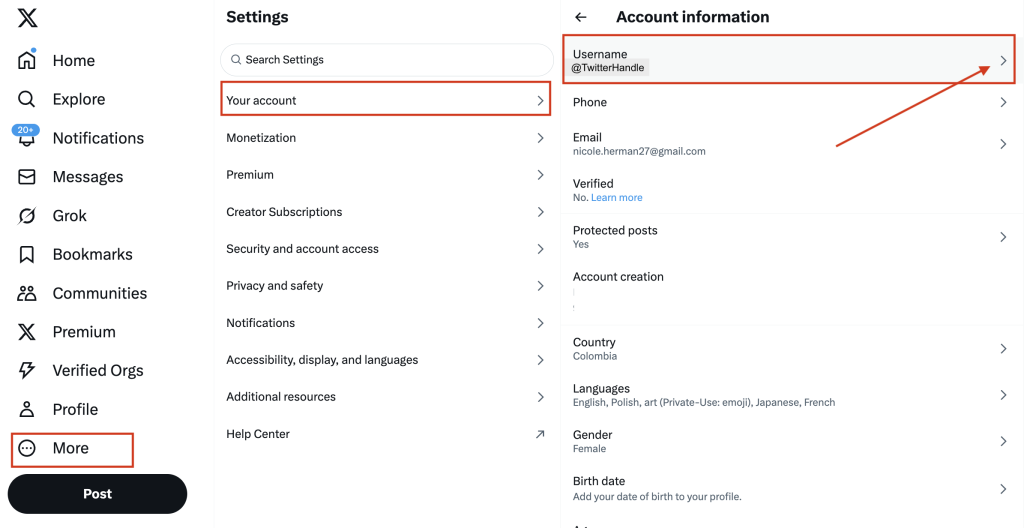Click the Verified Orgs lightning icon
The width and height of the screenshot is (1024, 528).
(x=27, y=371)
